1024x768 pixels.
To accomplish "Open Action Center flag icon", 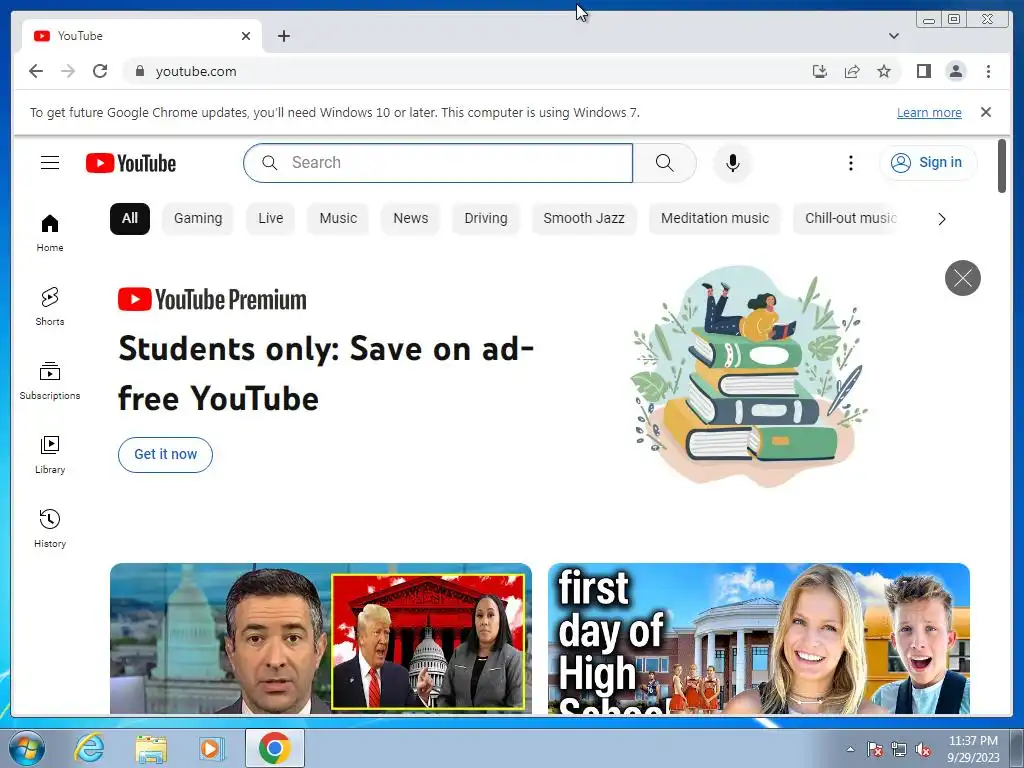I will click(x=874, y=749).
